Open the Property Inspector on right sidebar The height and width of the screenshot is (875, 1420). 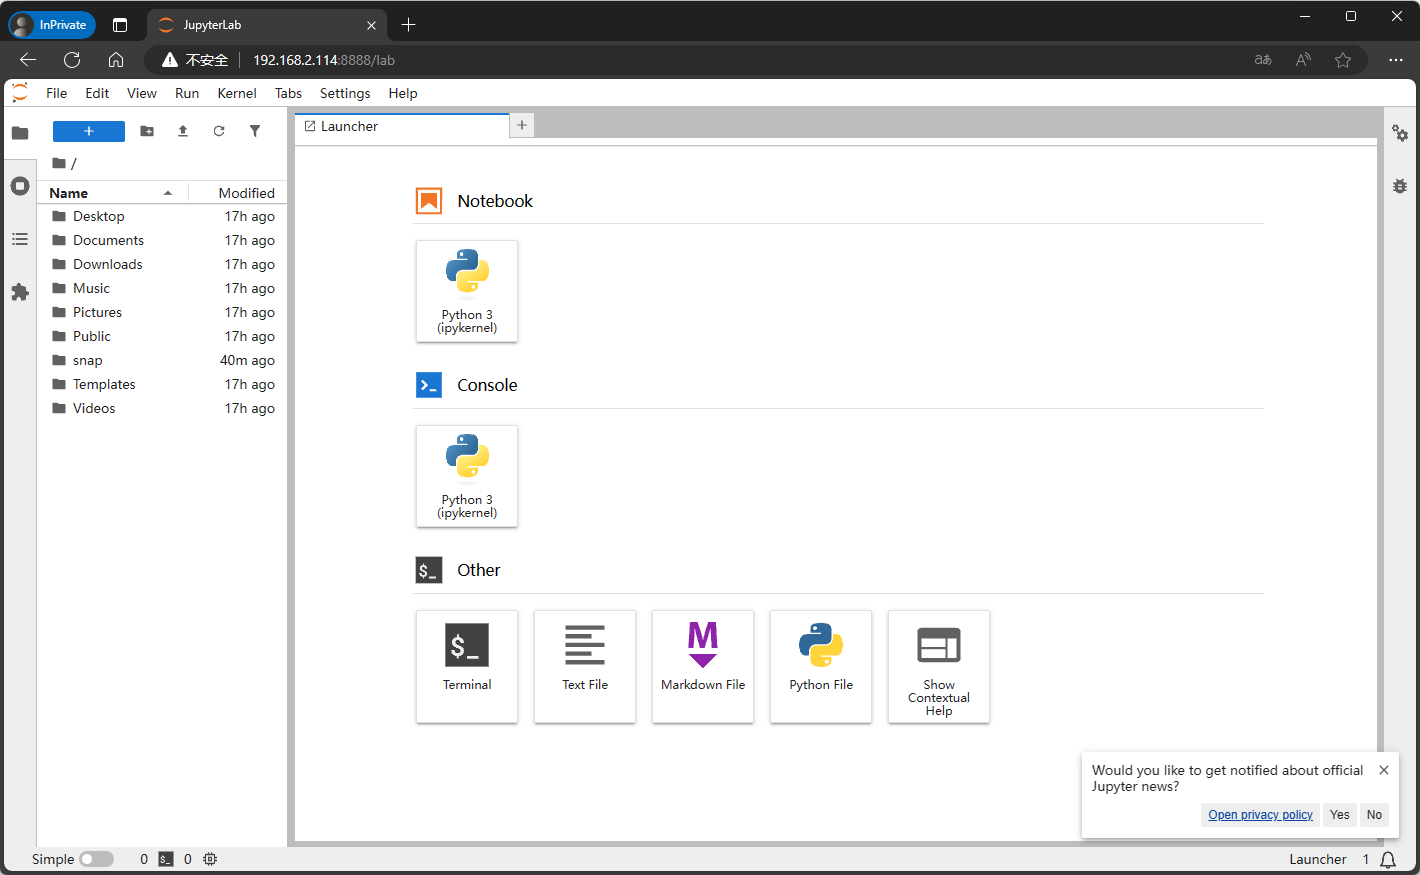coord(1400,133)
